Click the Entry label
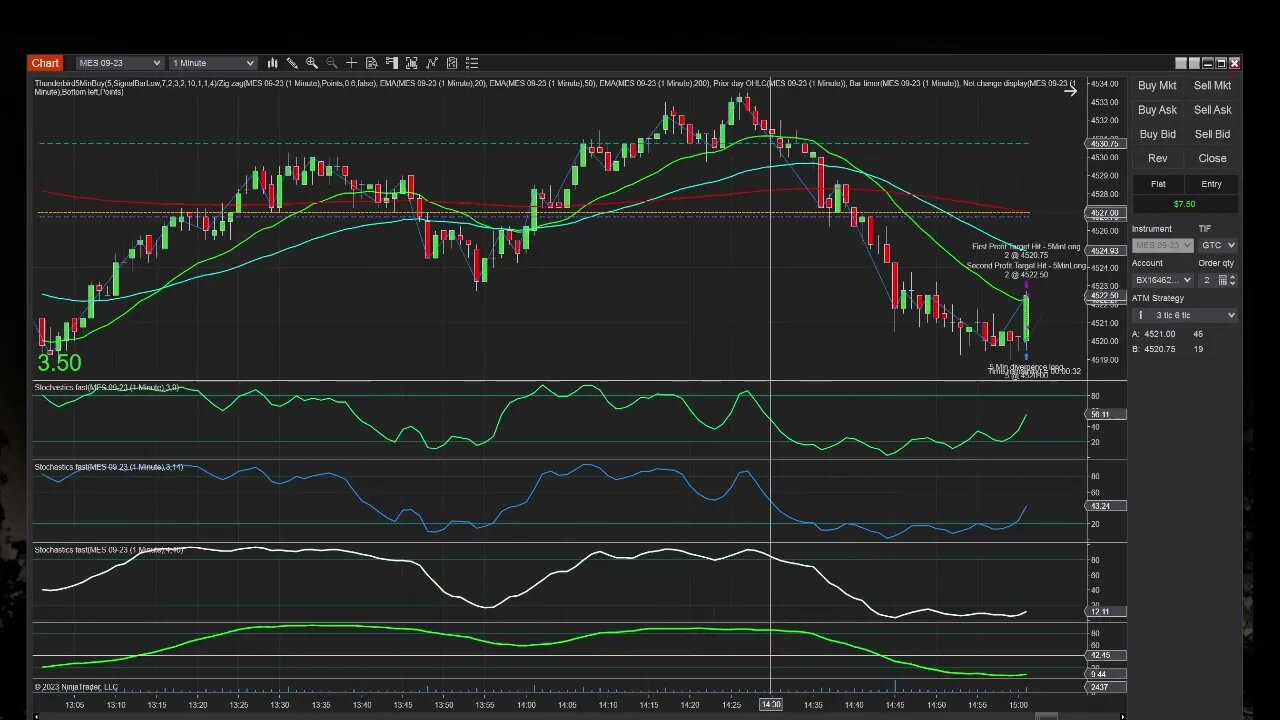 [1211, 184]
